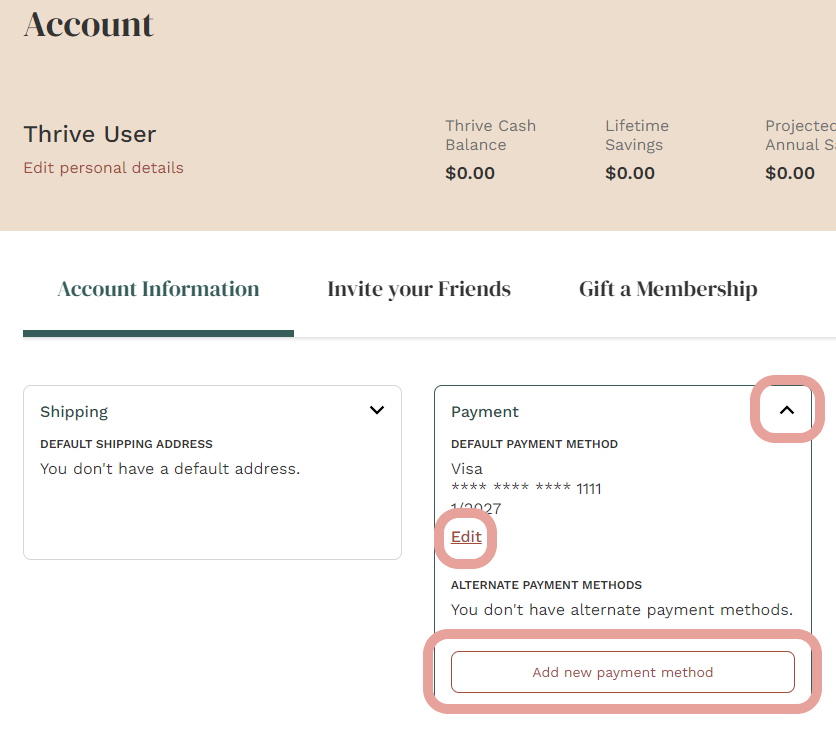
Task: Click the default shipping address message
Action: 168,467
